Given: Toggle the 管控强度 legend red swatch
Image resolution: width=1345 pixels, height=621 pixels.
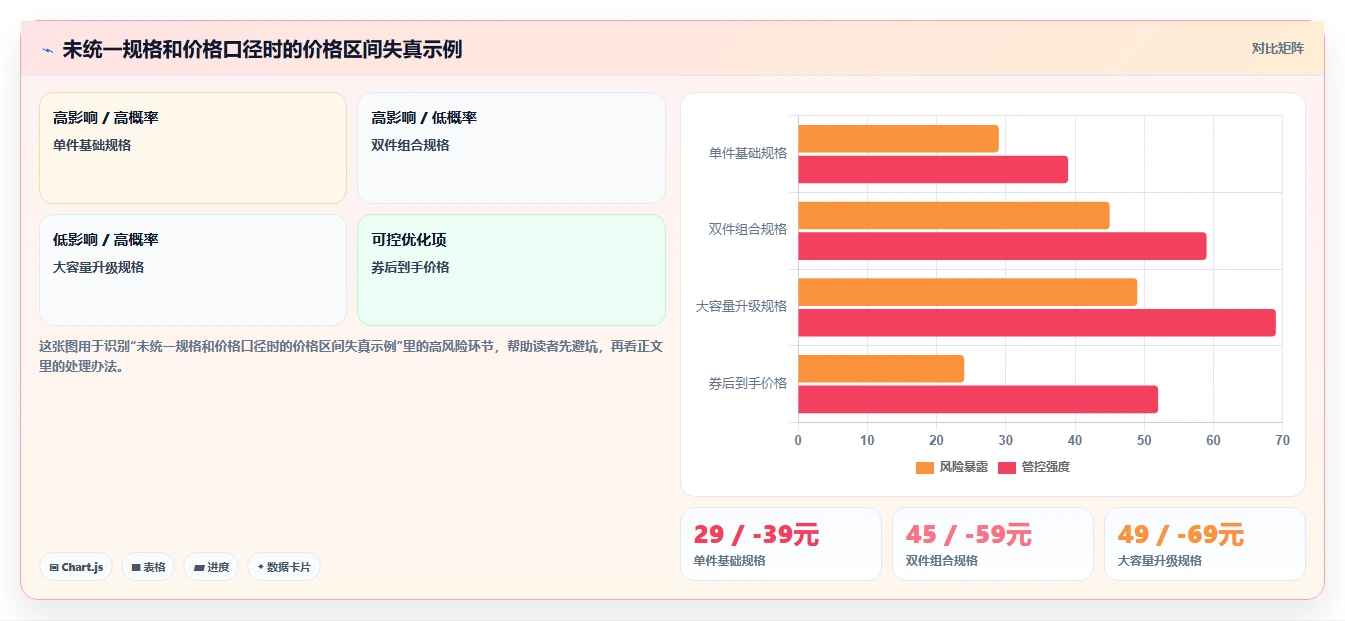Looking at the screenshot, I should (x=1007, y=467).
